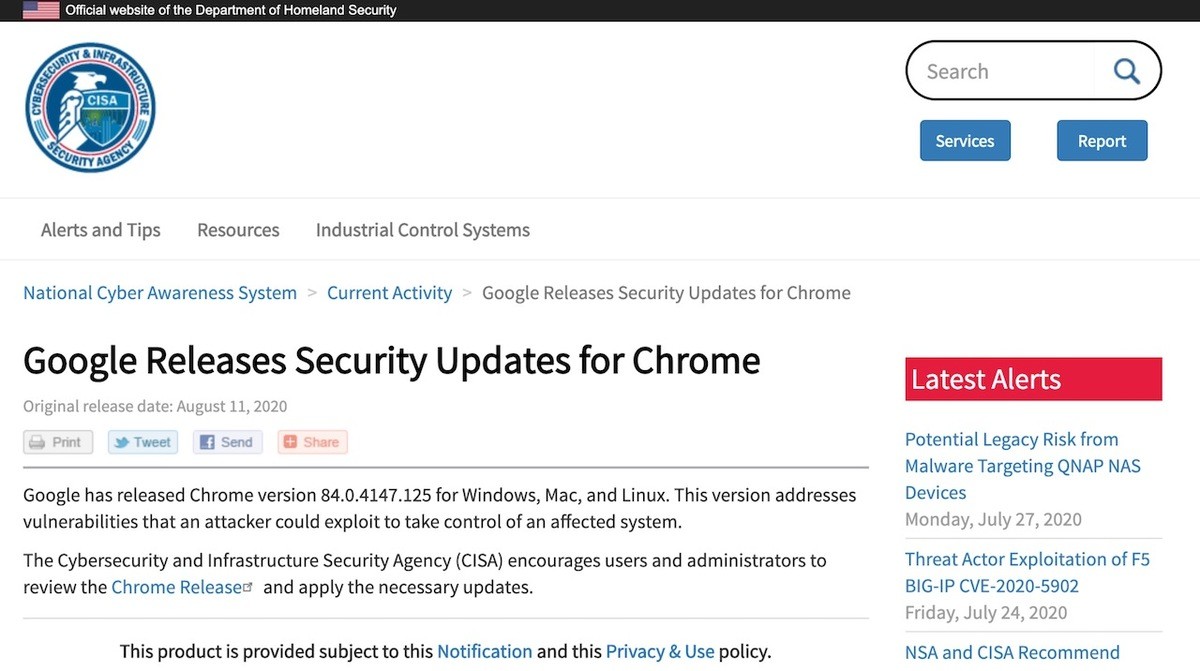1200x671 pixels.
Task: Click the CISA agency logo
Action: coord(90,107)
